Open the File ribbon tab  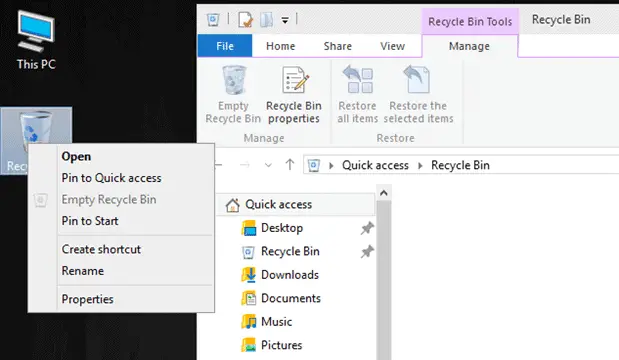(225, 46)
